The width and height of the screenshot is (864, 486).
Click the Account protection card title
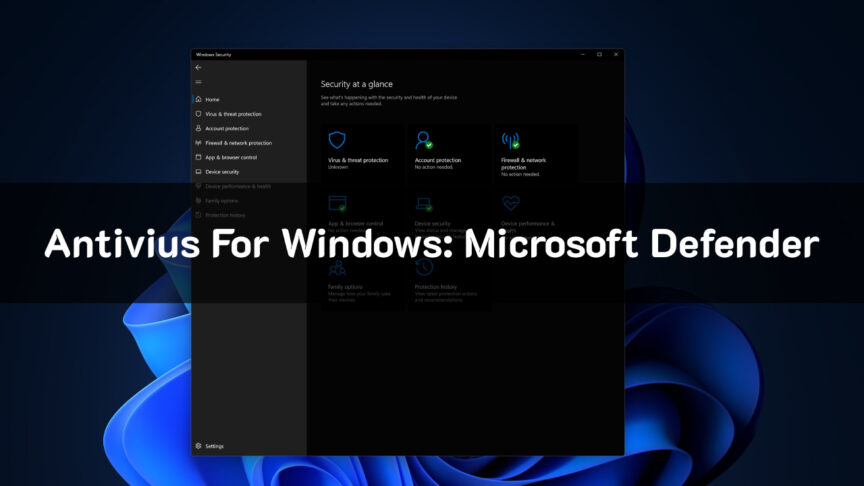[x=438, y=160]
